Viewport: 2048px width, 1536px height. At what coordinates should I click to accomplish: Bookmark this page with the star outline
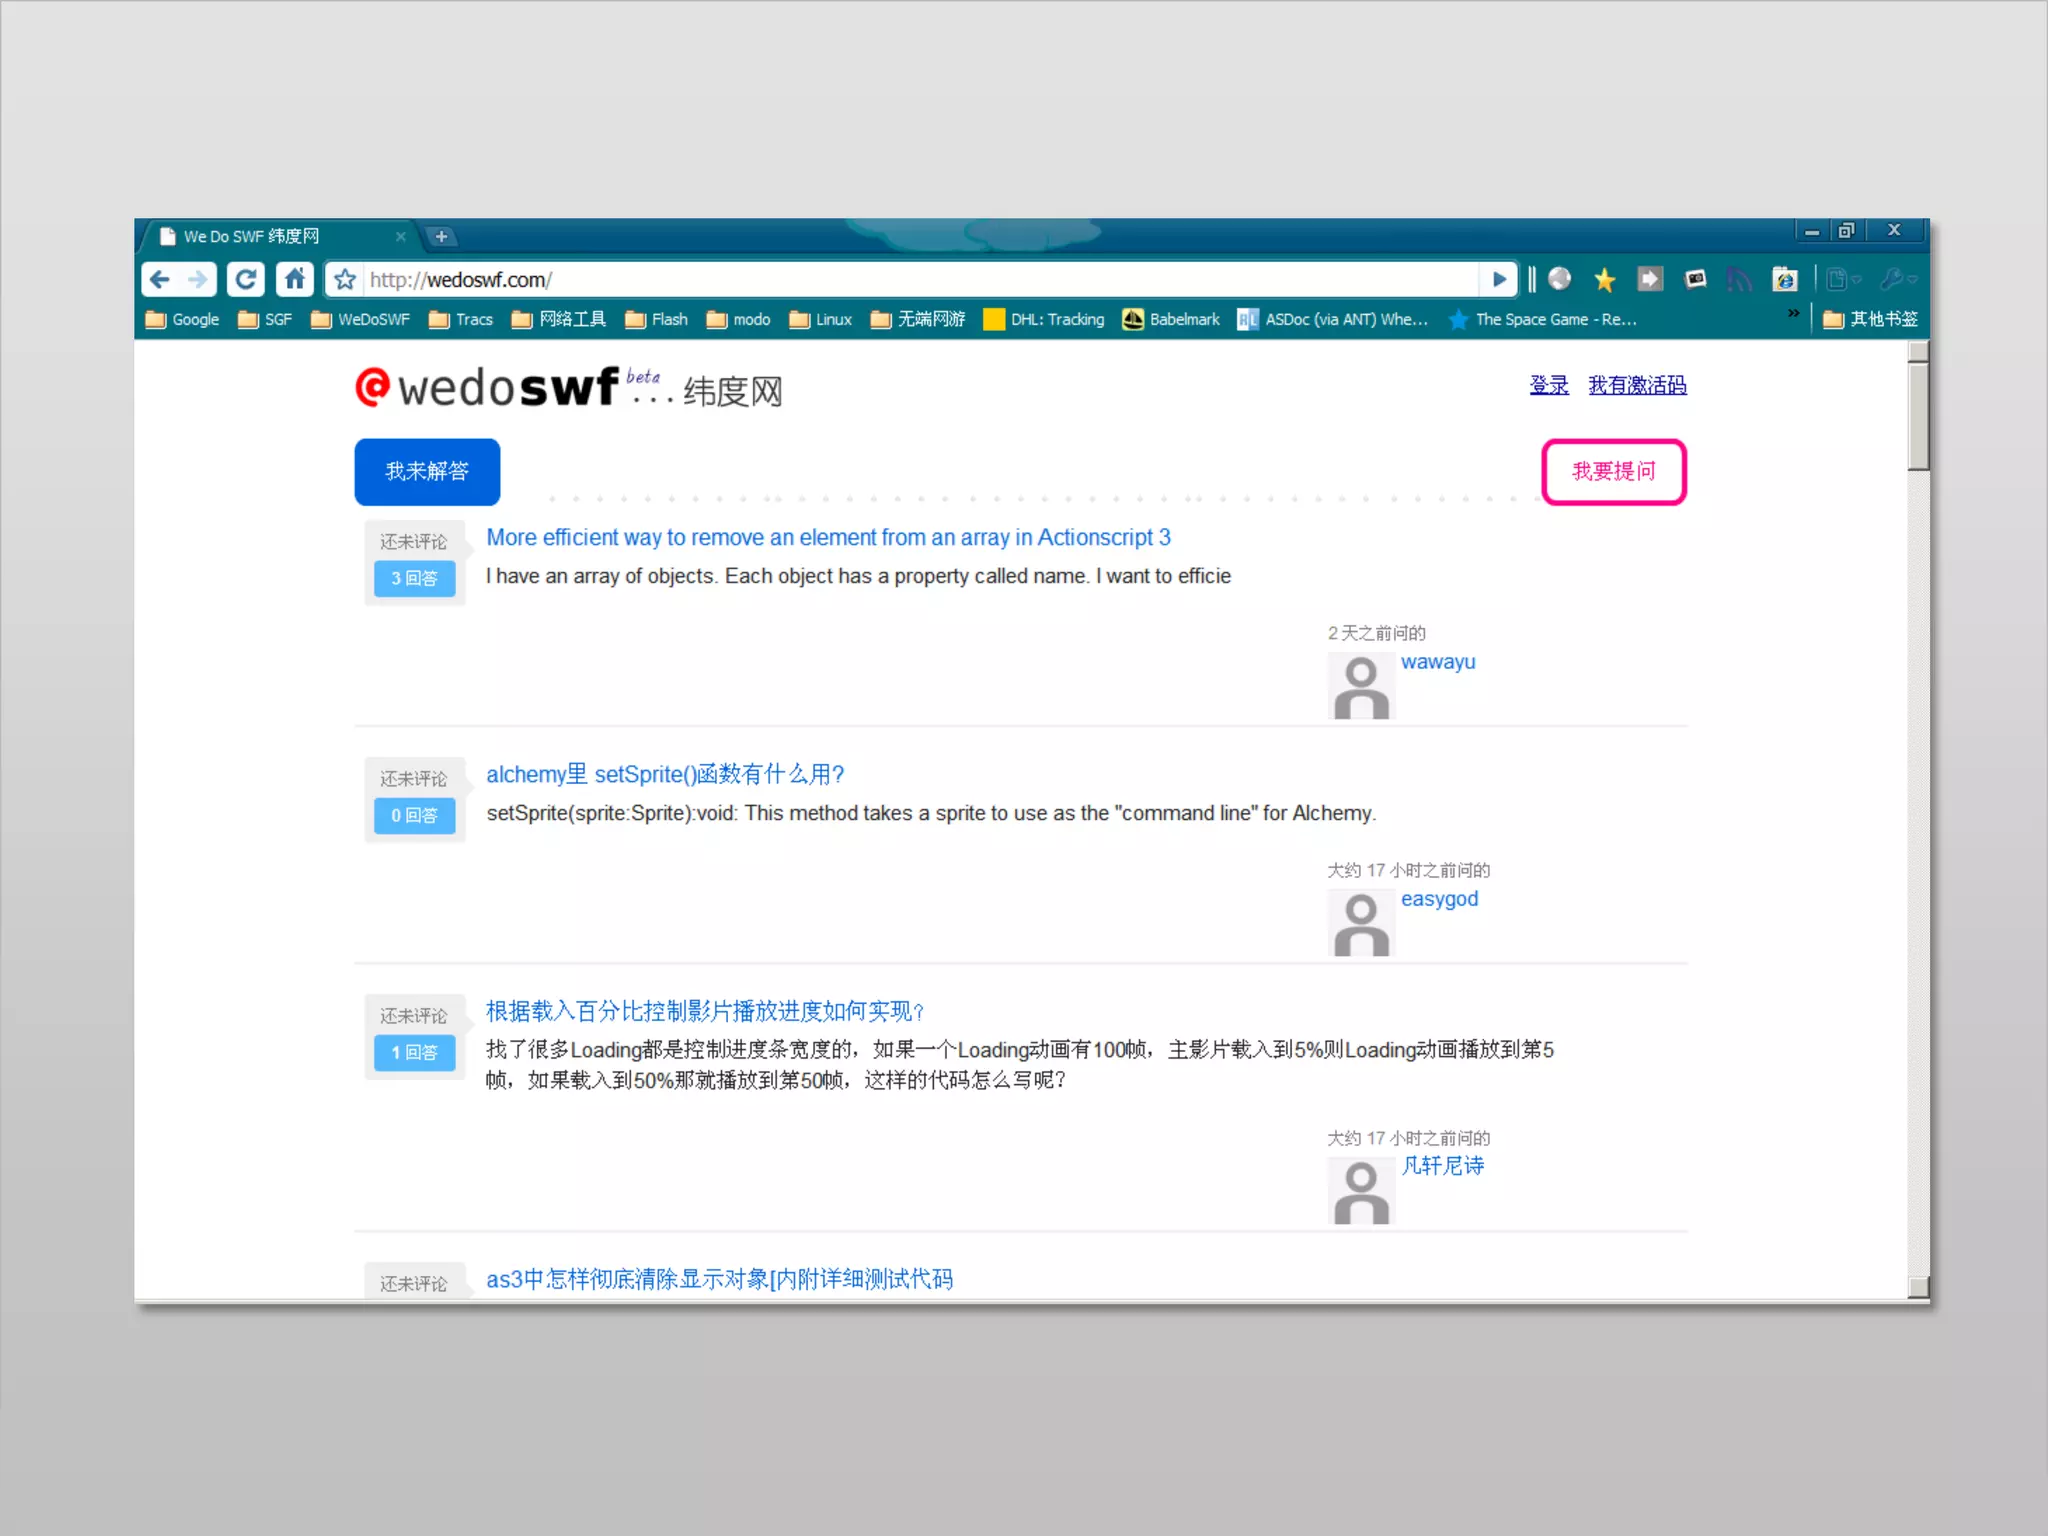[345, 280]
